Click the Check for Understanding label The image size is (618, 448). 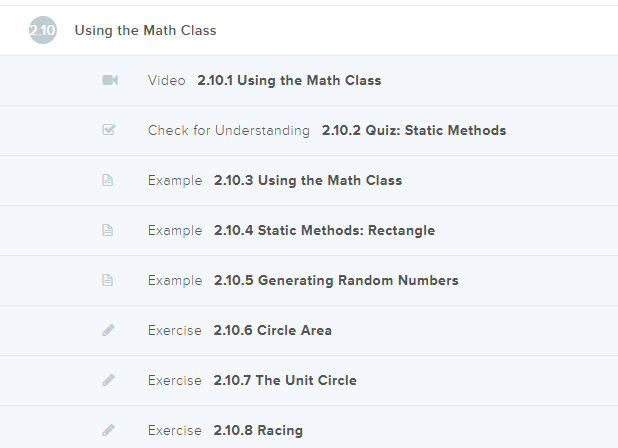(229, 130)
